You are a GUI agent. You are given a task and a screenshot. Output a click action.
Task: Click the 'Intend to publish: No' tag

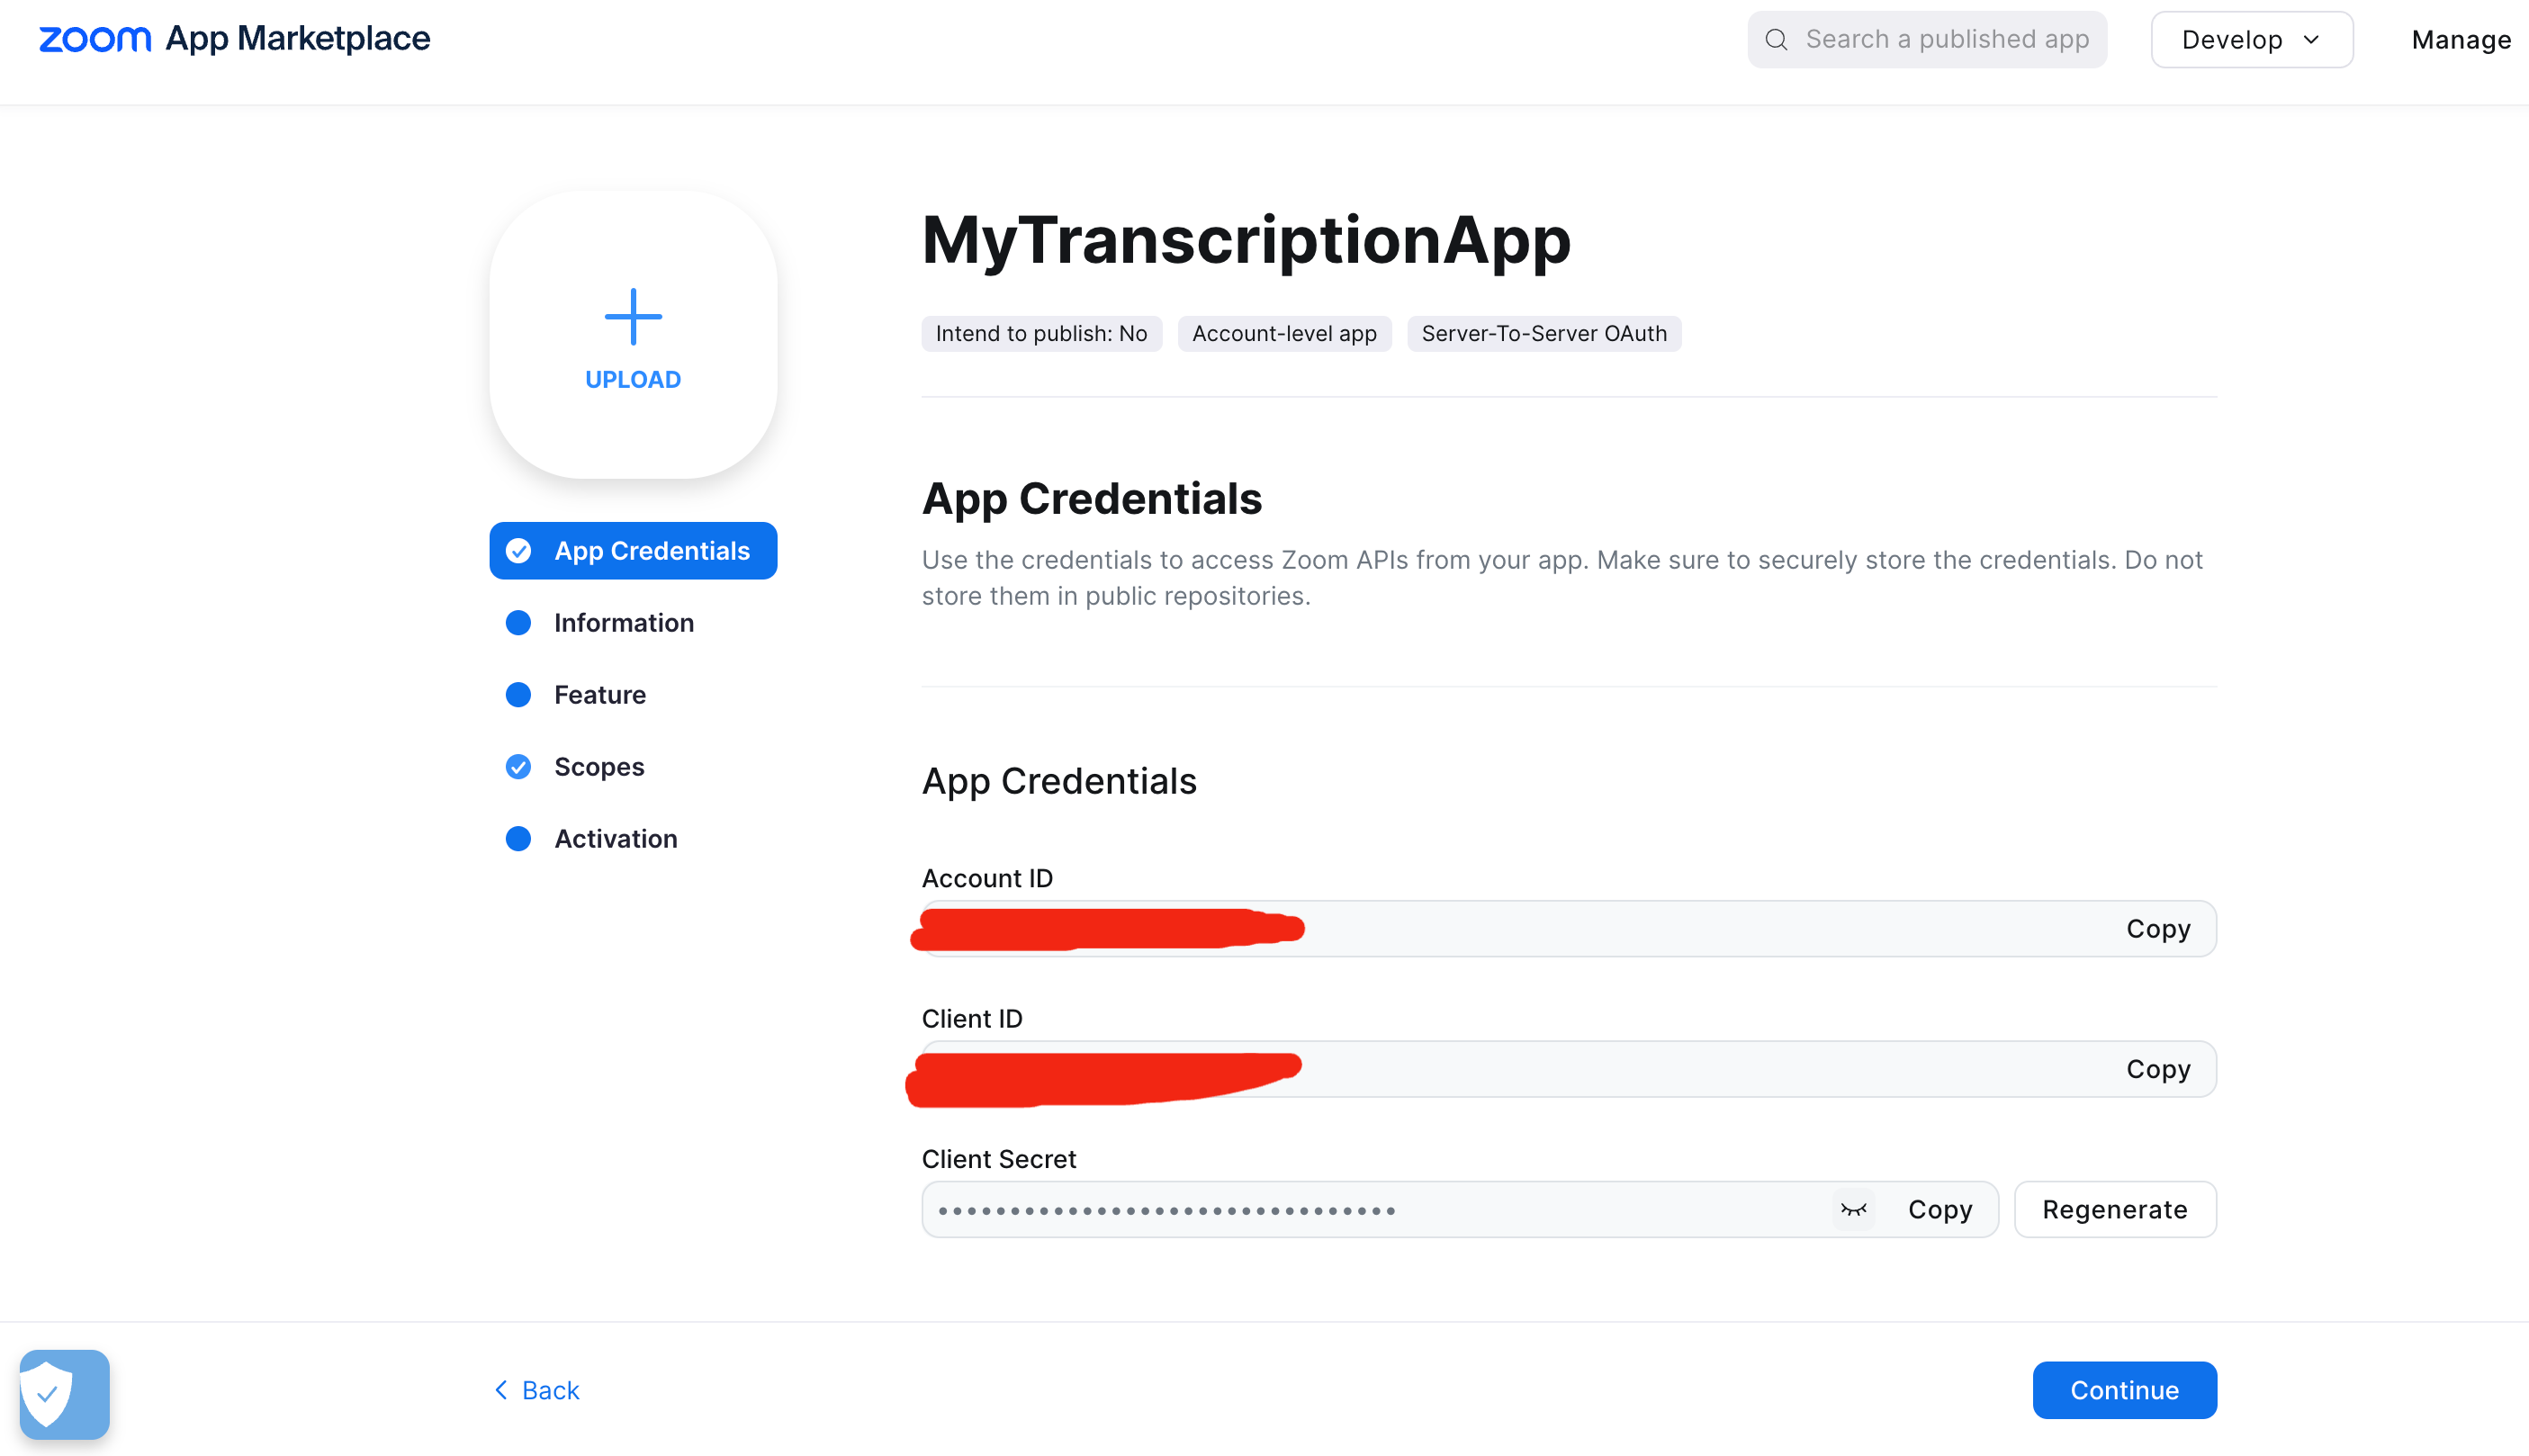tap(1041, 334)
